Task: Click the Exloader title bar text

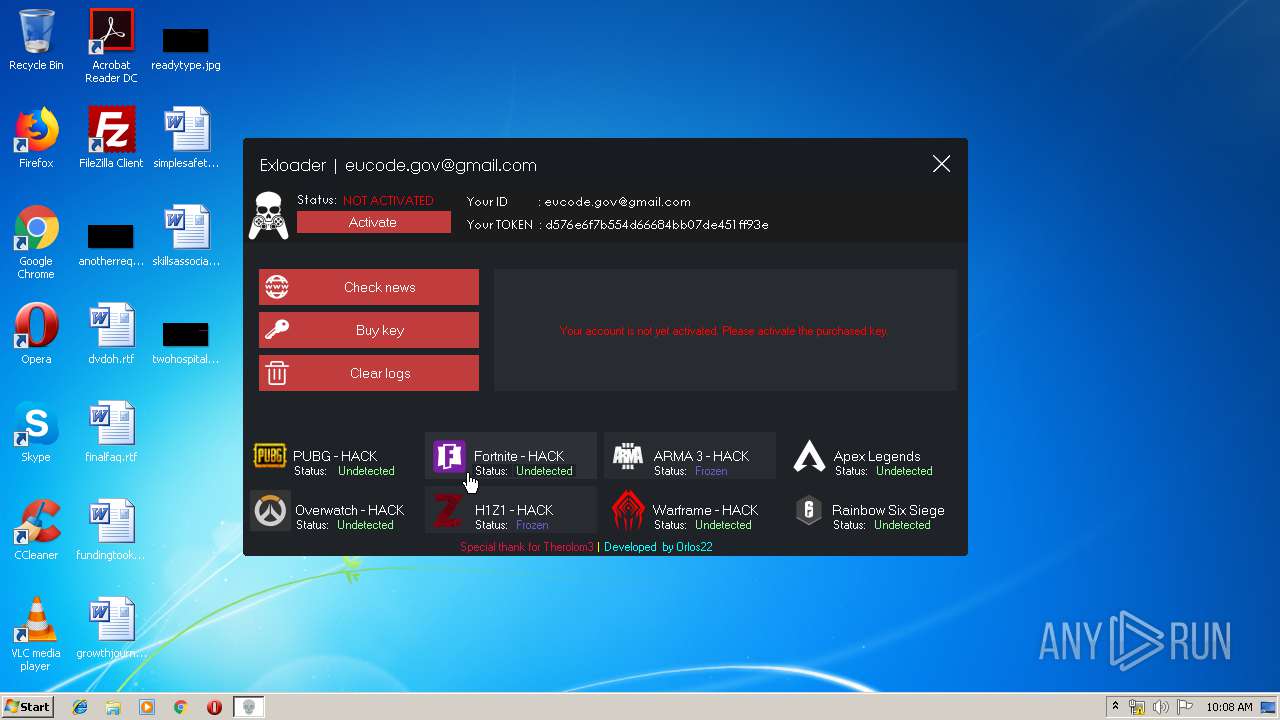Action: pyautogui.click(x=398, y=165)
